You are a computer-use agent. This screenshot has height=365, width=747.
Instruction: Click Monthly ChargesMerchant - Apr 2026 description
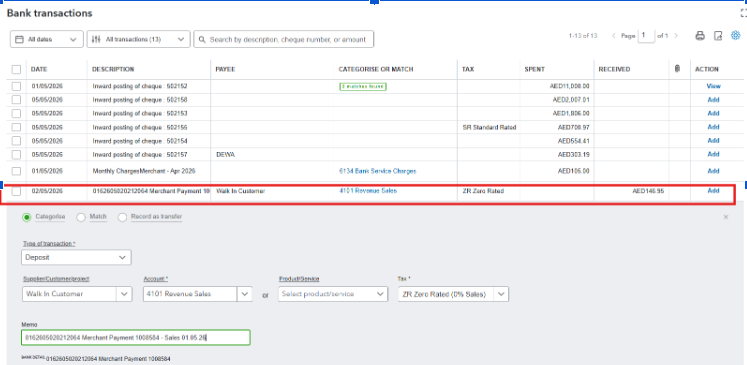144,171
